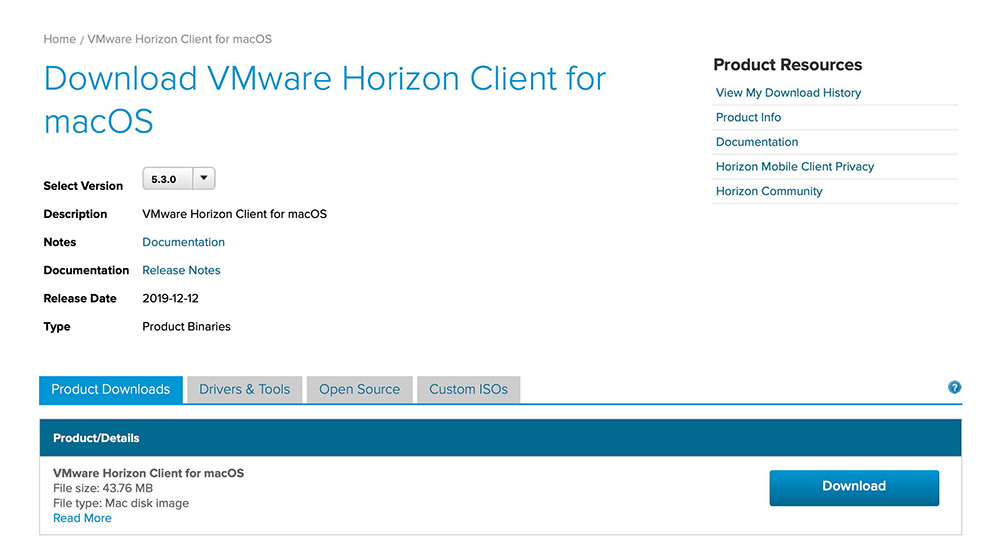
Task: Click VMware Horizon Client breadcrumb link
Action: (x=179, y=39)
